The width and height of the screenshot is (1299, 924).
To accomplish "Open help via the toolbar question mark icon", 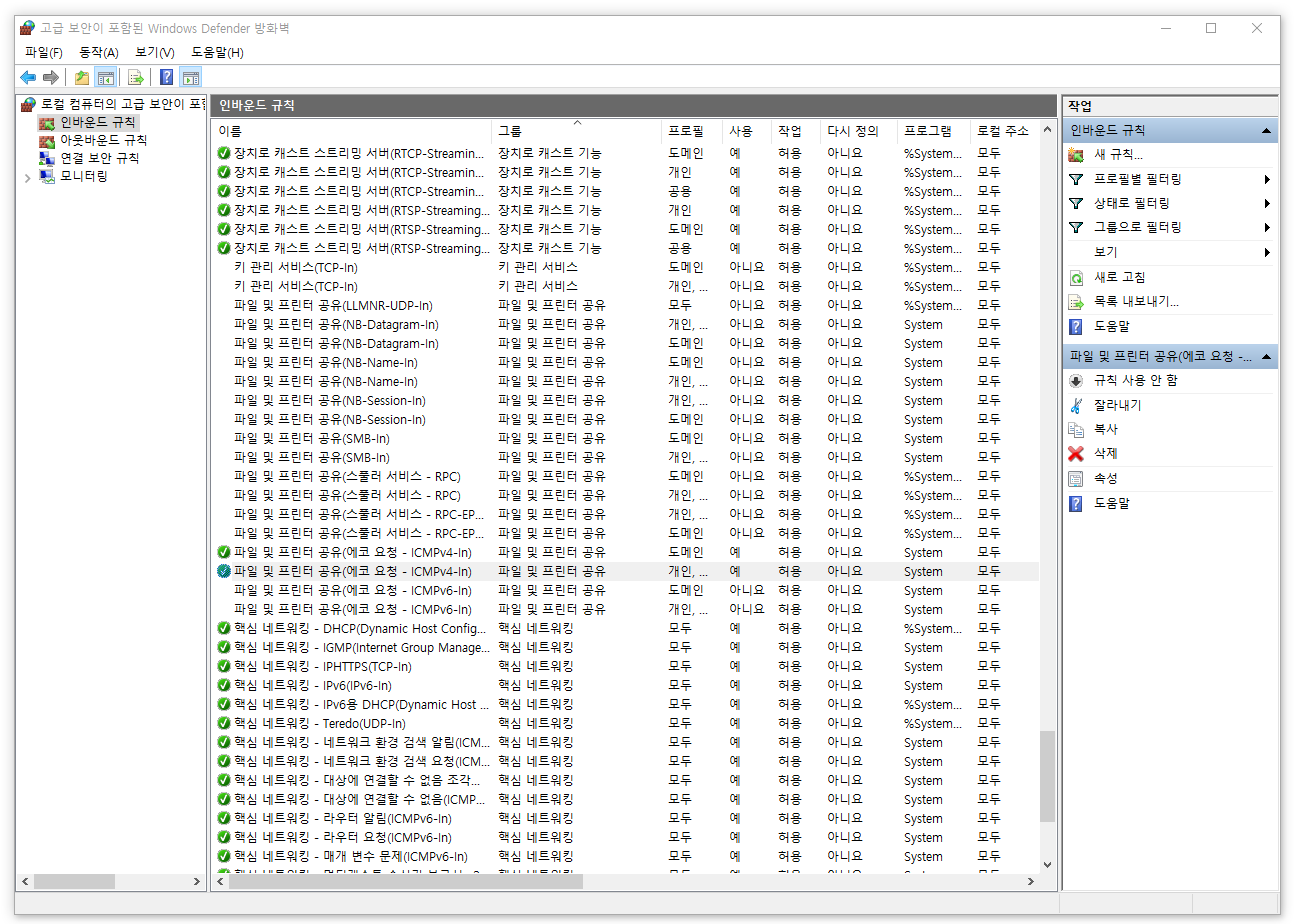I will (167, 78).
